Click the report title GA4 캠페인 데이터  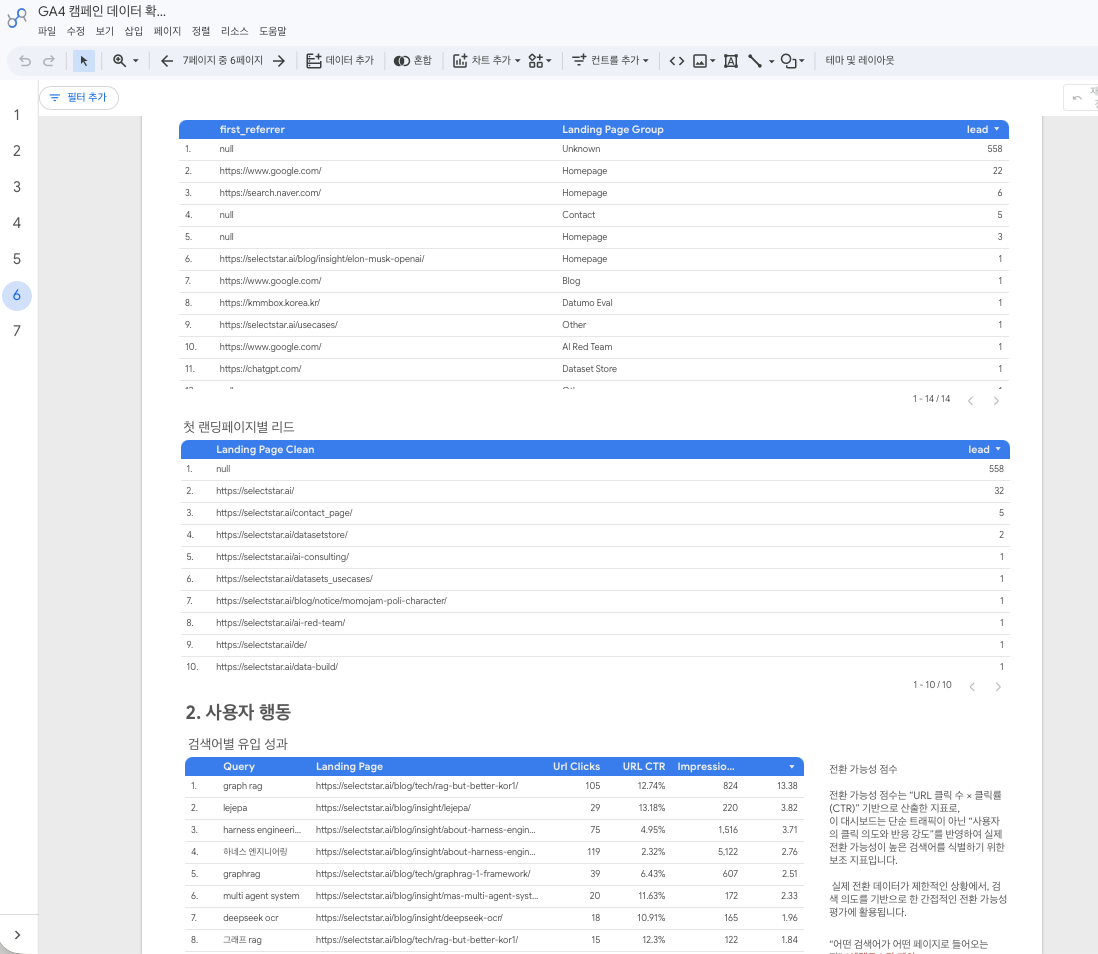click(102, 11)
